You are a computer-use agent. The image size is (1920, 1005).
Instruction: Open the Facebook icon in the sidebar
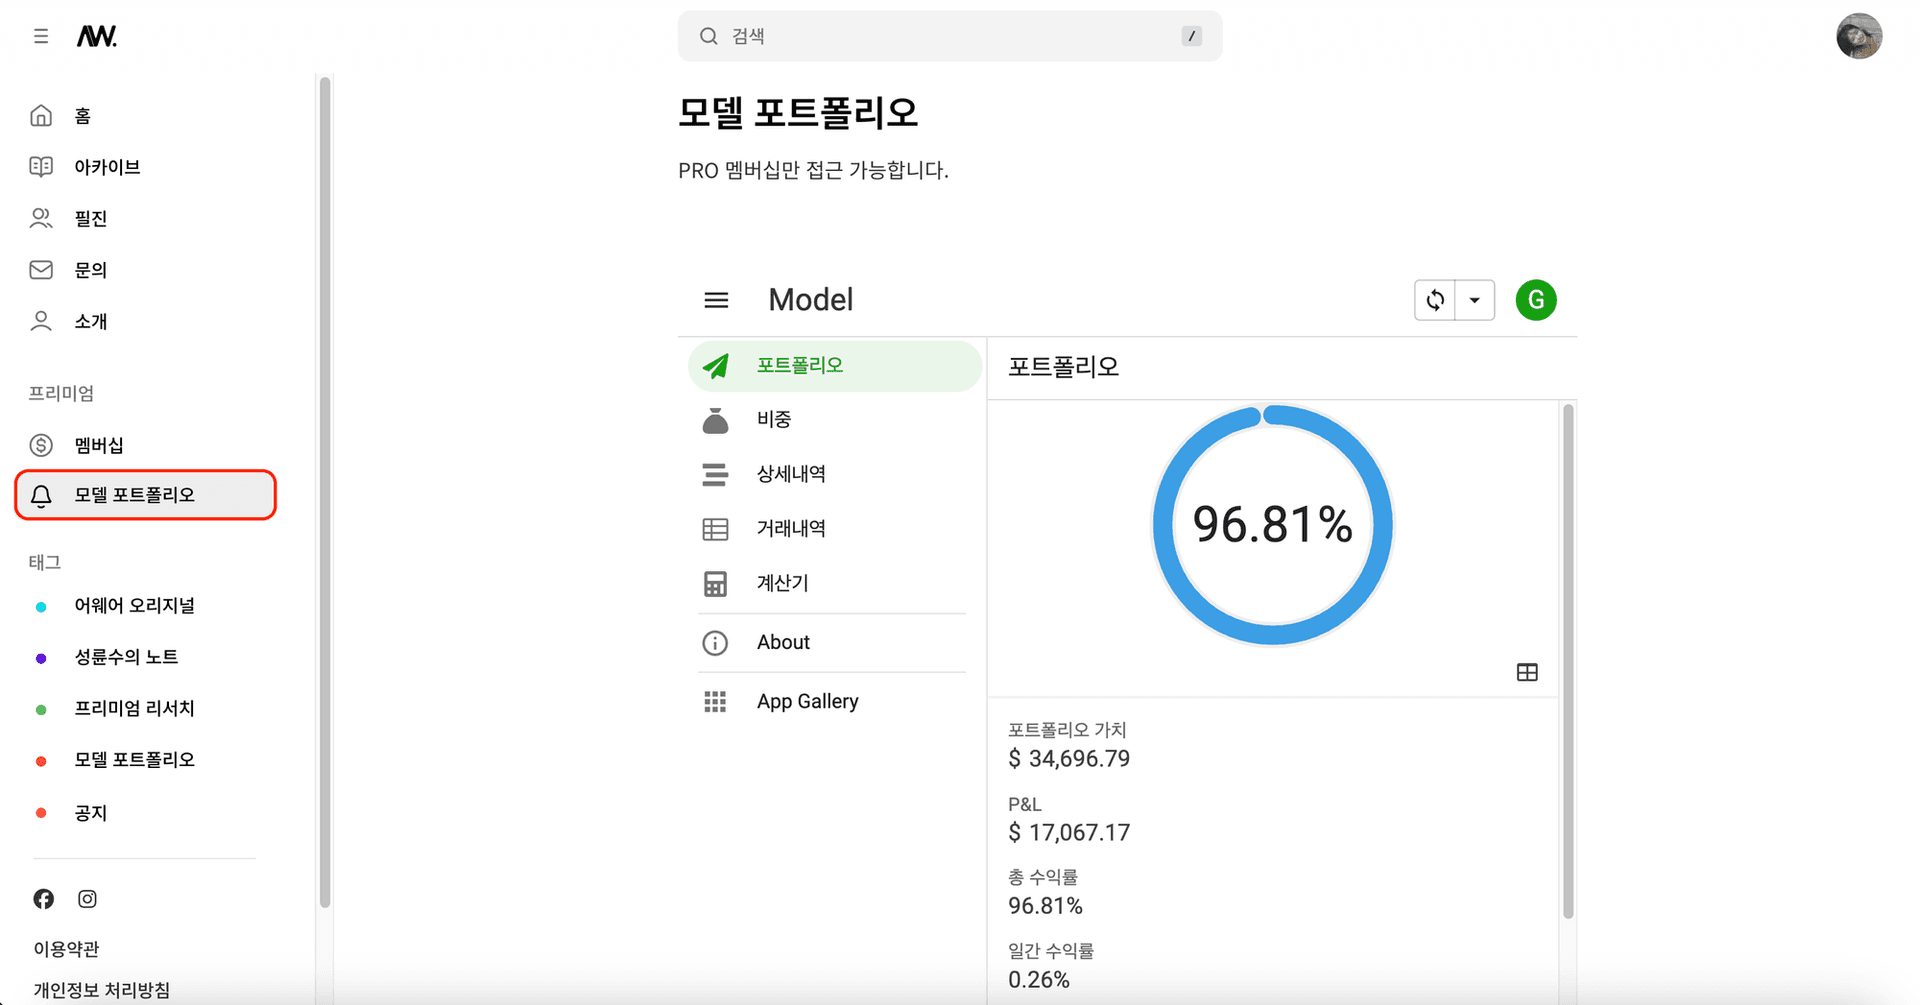pyautogui.click(x=43, y=898)
